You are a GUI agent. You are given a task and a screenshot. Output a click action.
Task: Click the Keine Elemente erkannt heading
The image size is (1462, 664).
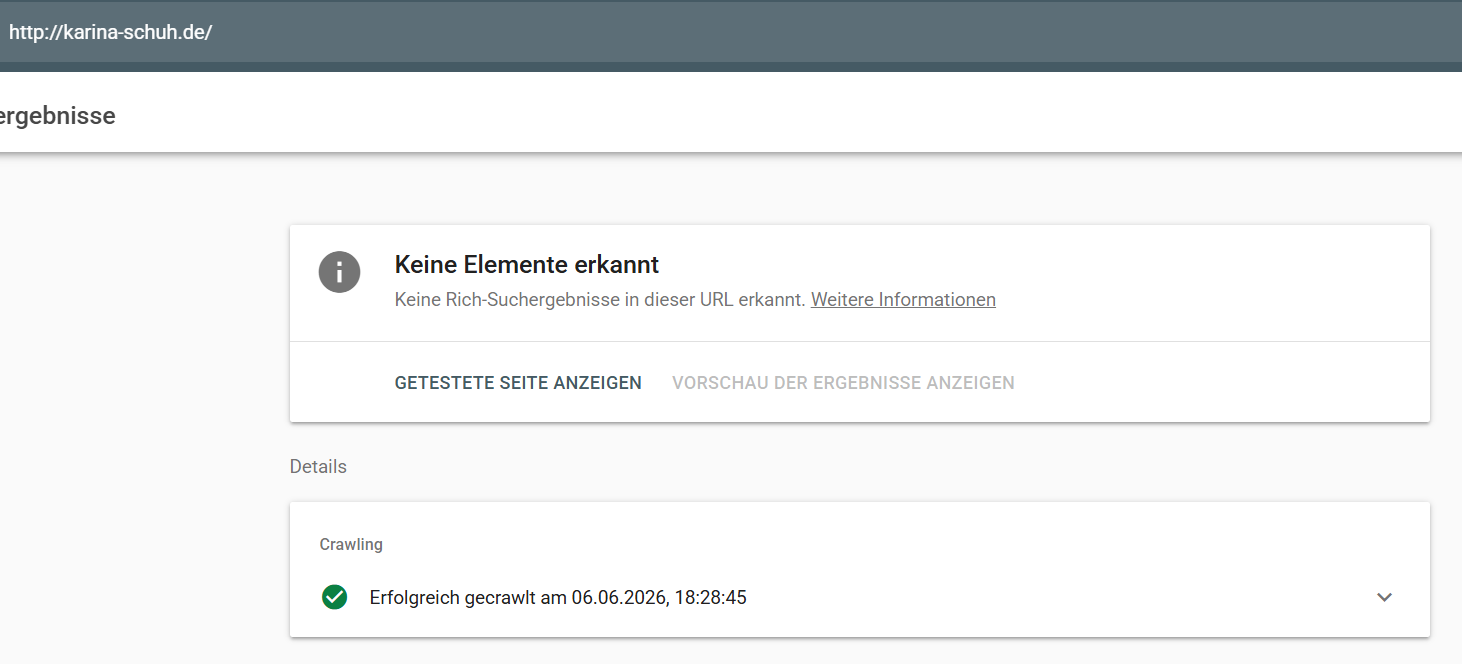[527, 265]
